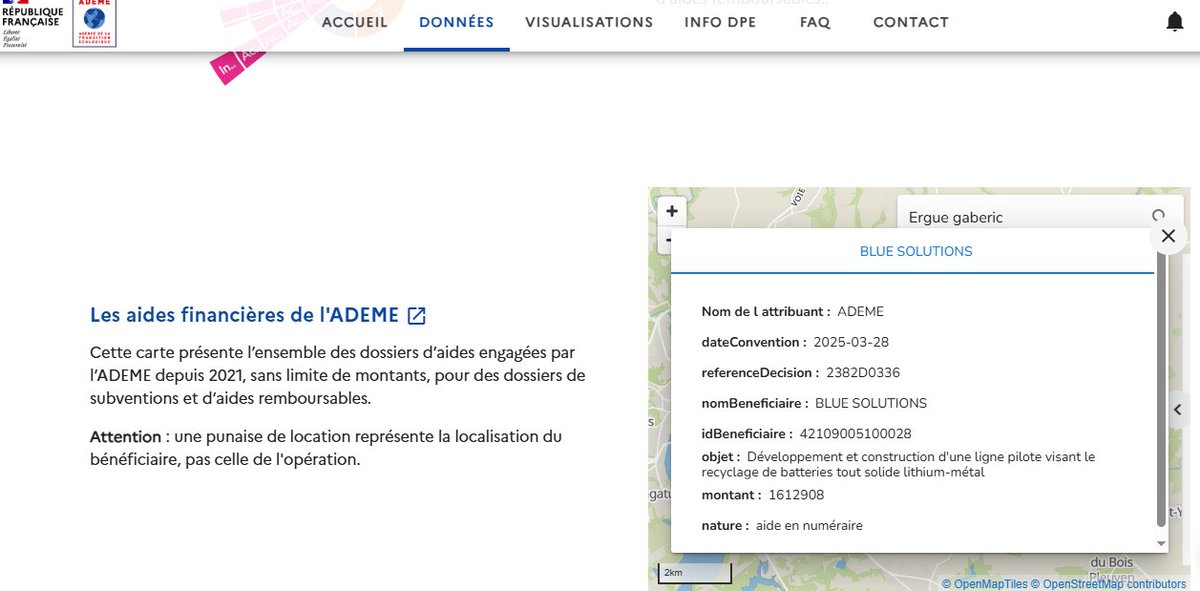Viewport: 1200px width, 591px height.
Task: Select the nature value aide en numéraire
Action: (809, 526)
